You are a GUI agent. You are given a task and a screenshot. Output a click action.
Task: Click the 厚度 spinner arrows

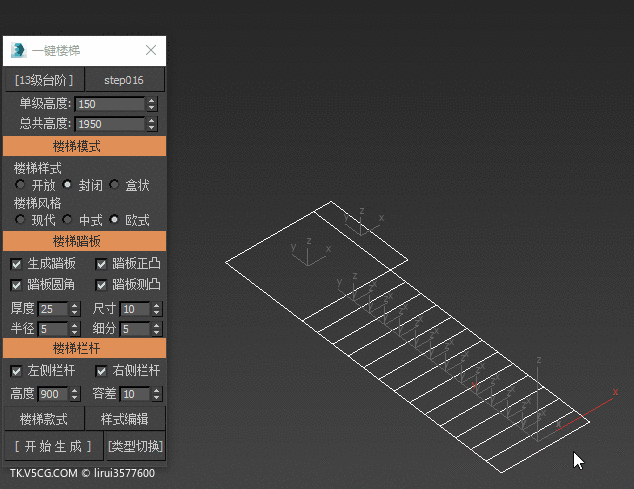pyautogui.click(x=73, y=309)
